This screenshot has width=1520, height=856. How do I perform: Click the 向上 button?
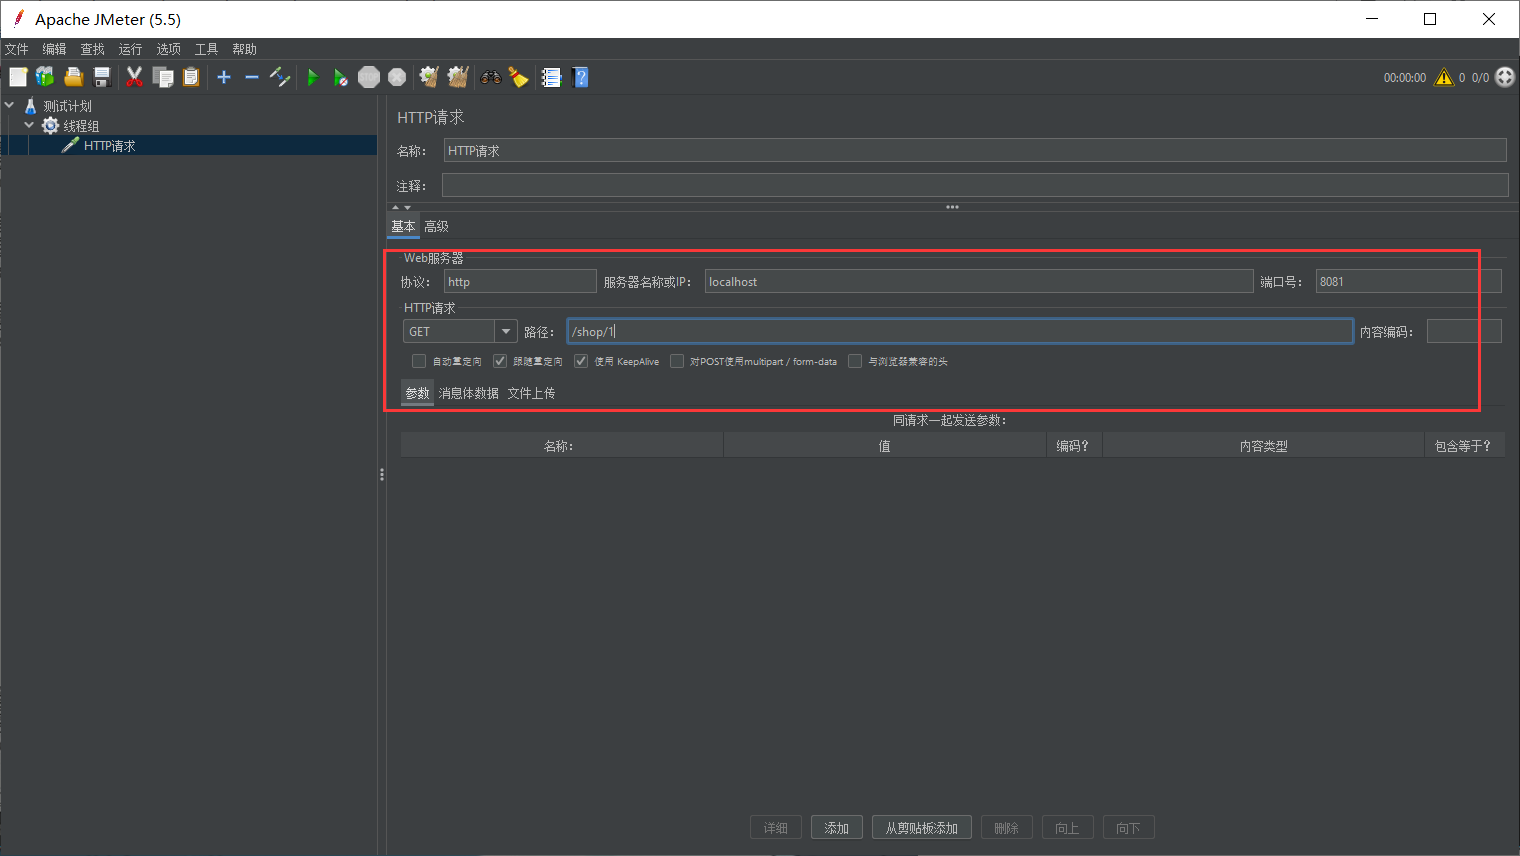(1068, 828)
